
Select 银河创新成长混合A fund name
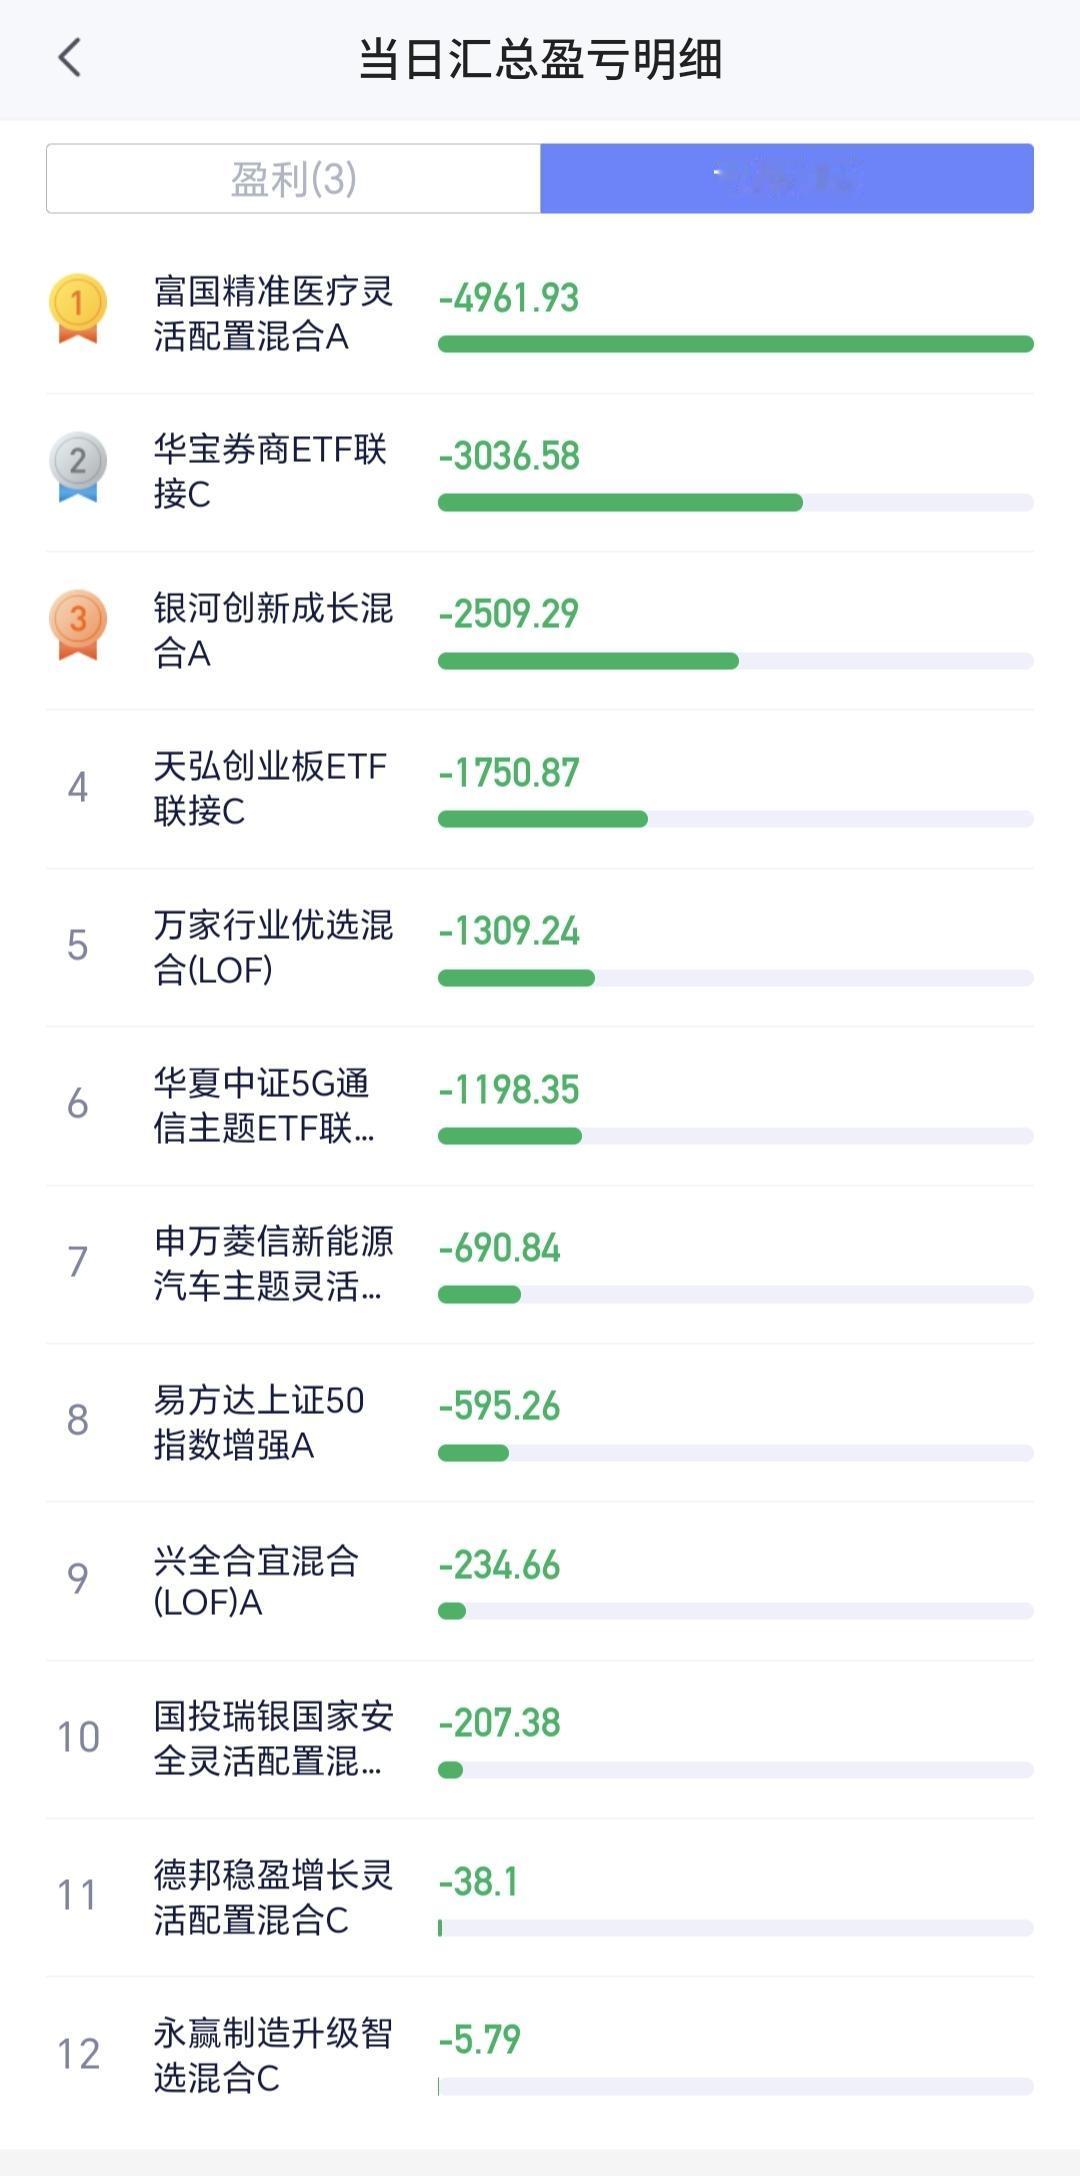point(273,630)
